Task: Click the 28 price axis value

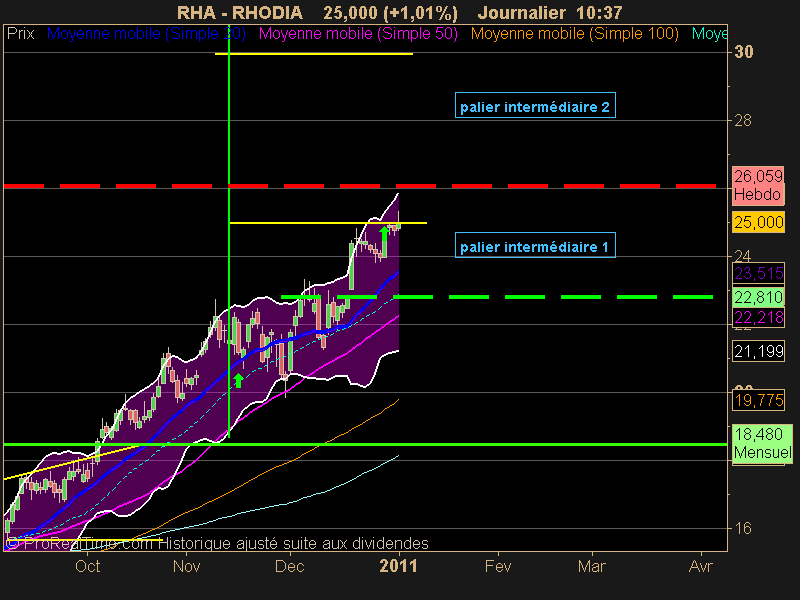Action: (743, 120)
